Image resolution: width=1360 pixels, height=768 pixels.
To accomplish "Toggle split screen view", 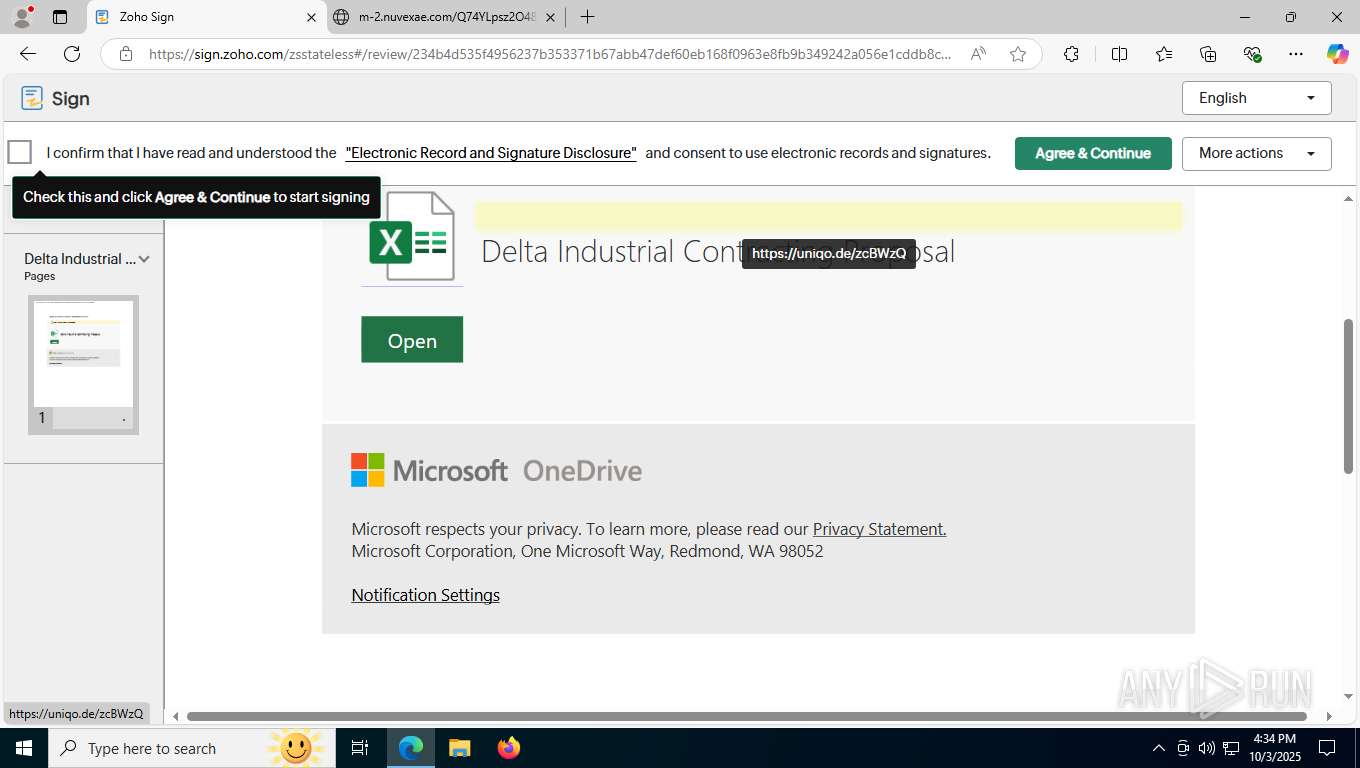I will pos(1119,54).
